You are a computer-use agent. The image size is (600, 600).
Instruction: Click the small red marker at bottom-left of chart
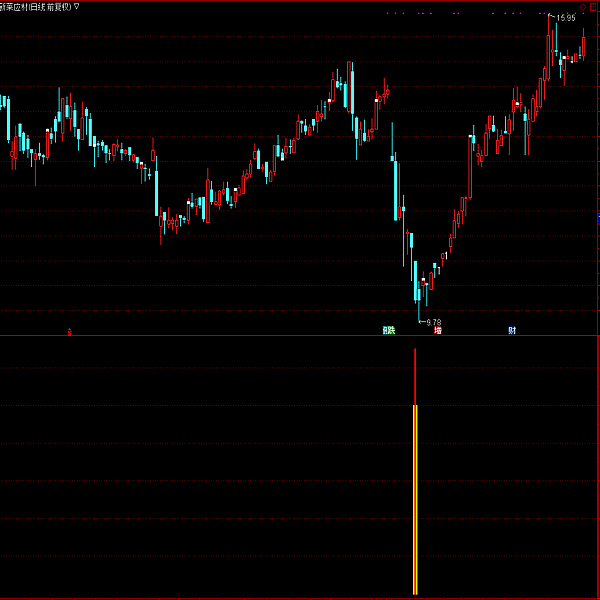[x=69, y=331]
